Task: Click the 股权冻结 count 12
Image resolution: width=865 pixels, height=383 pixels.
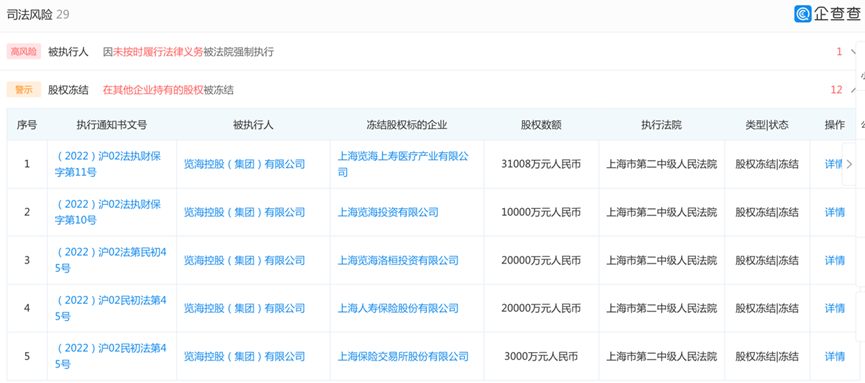Action: (836, 90)
